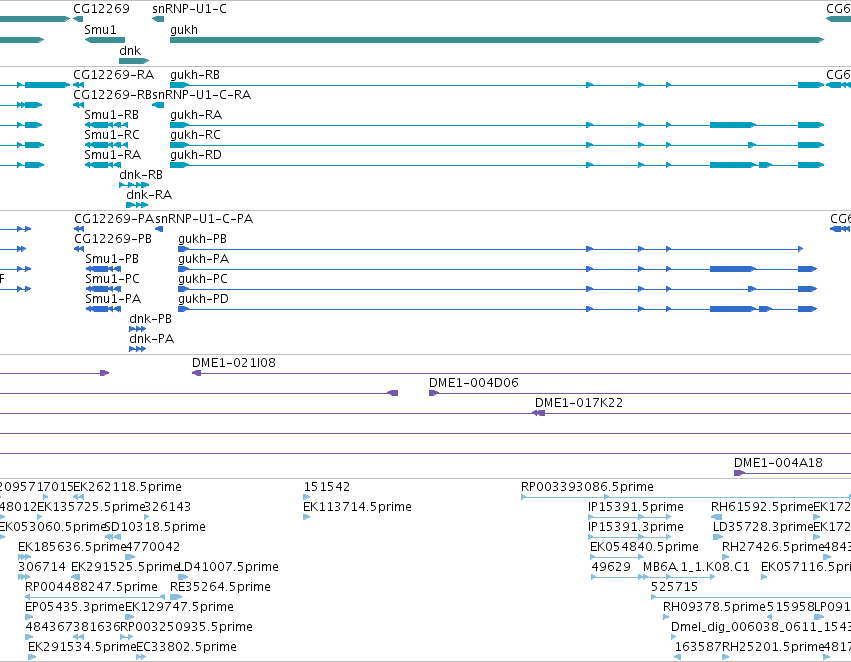This screenshot has width=851, height=662.
Task: Select EST EC33802.5prime
Action: (x=141, y=658)
